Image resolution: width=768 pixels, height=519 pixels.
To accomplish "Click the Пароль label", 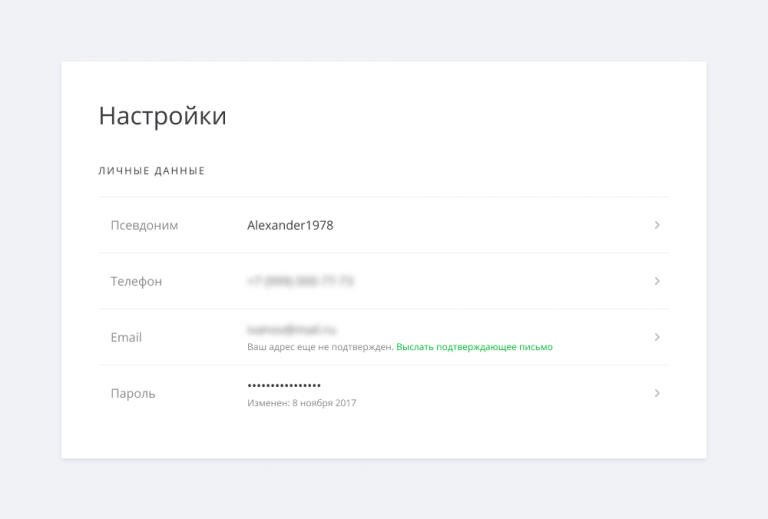I will (133, 393).
